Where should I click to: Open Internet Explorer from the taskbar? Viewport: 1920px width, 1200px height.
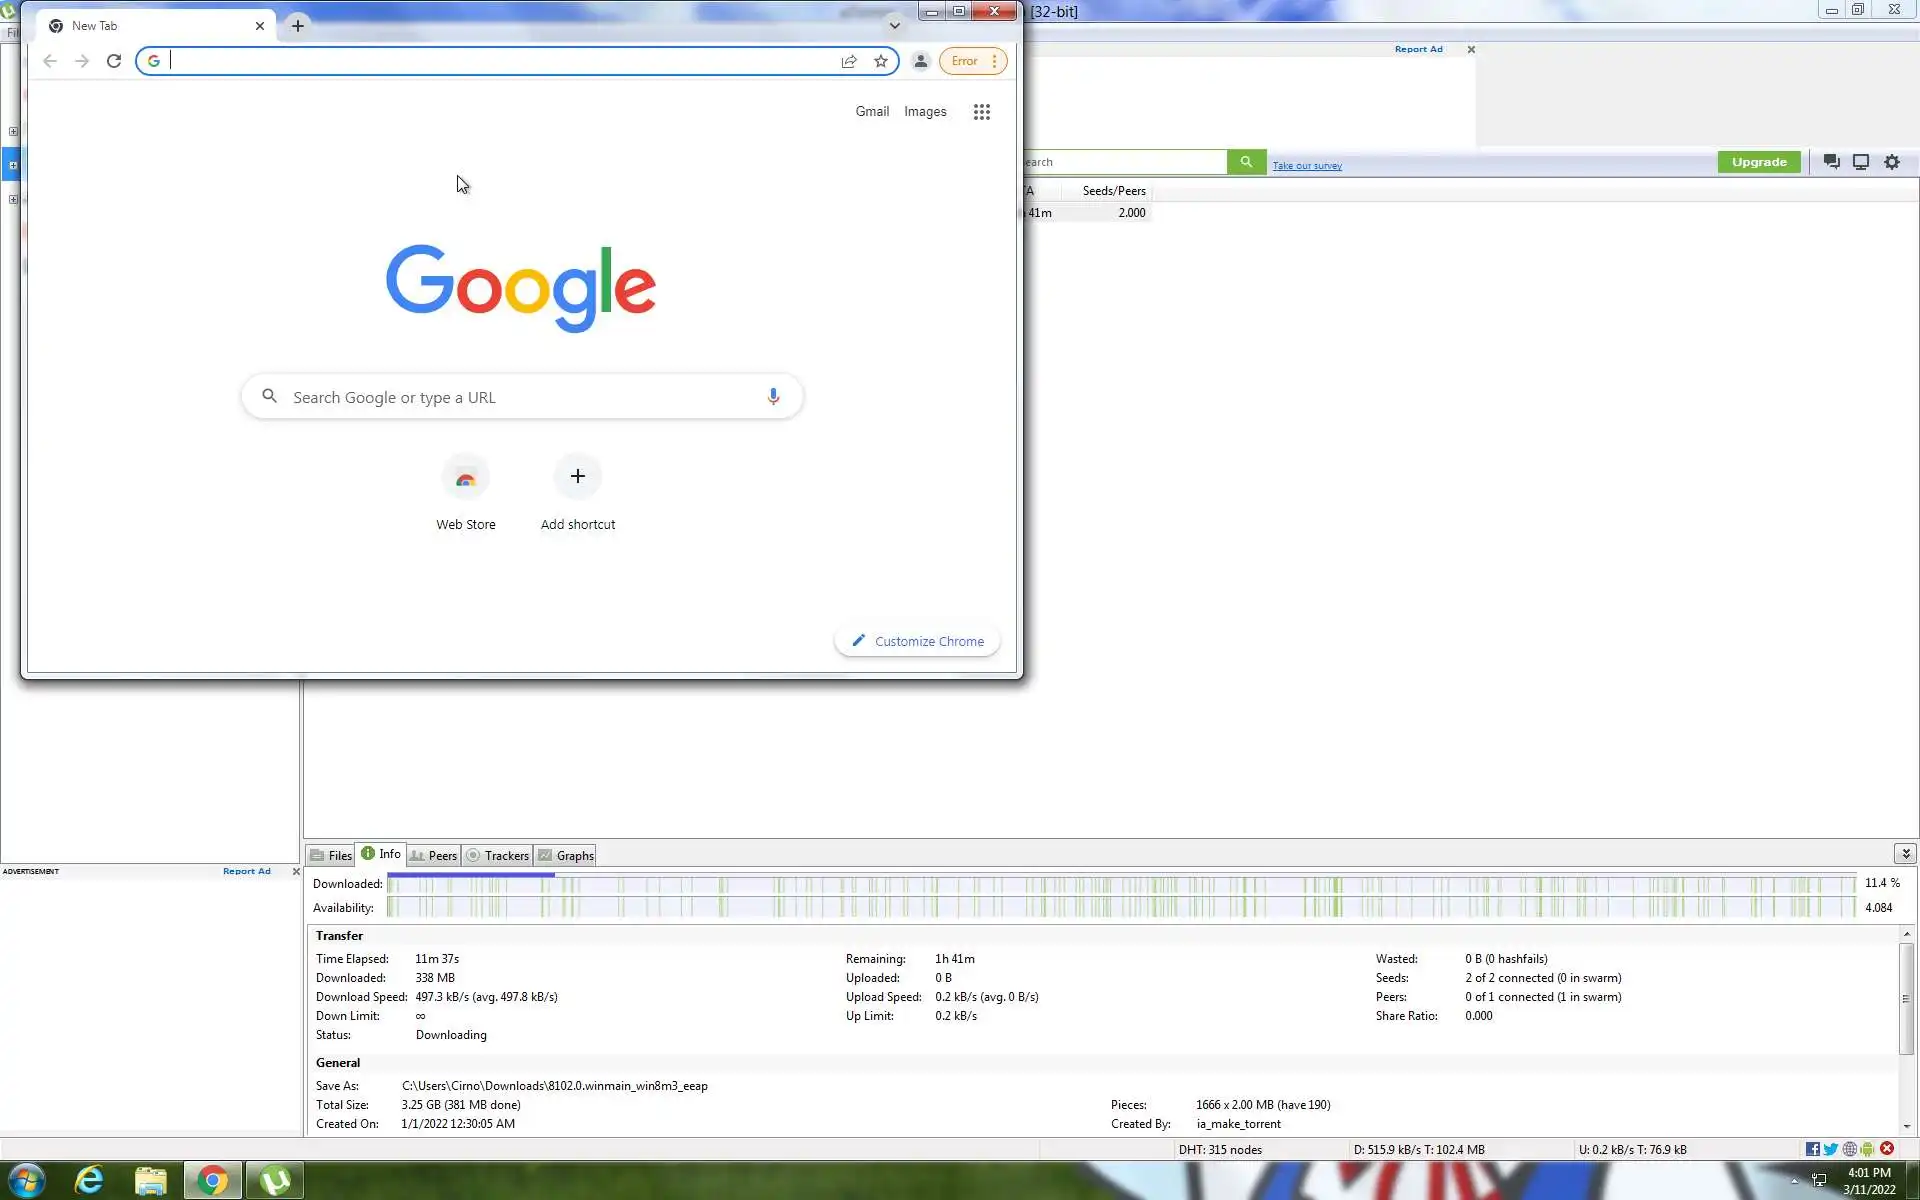89,1181
